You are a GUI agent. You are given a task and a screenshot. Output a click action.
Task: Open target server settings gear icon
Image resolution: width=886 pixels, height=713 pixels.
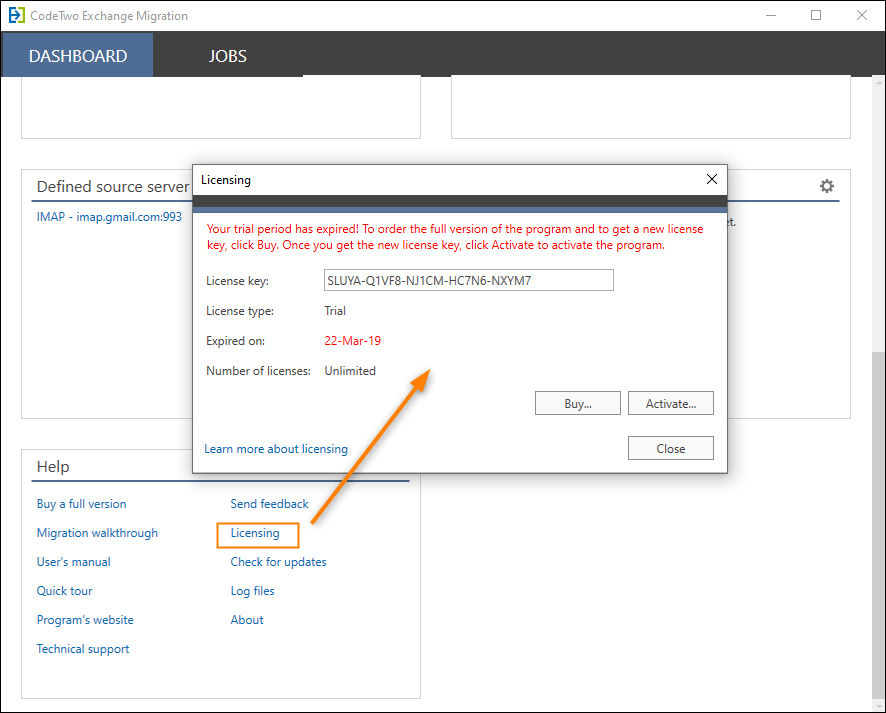pos(827,186)
